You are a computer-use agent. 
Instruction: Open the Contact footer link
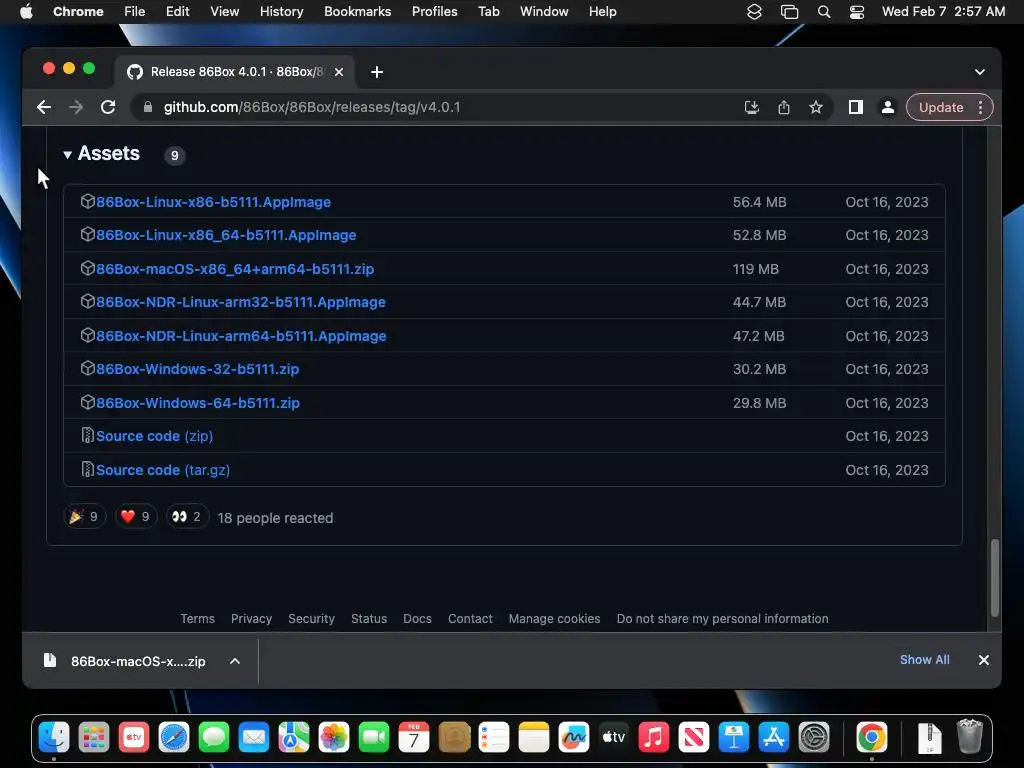[470, 618]
